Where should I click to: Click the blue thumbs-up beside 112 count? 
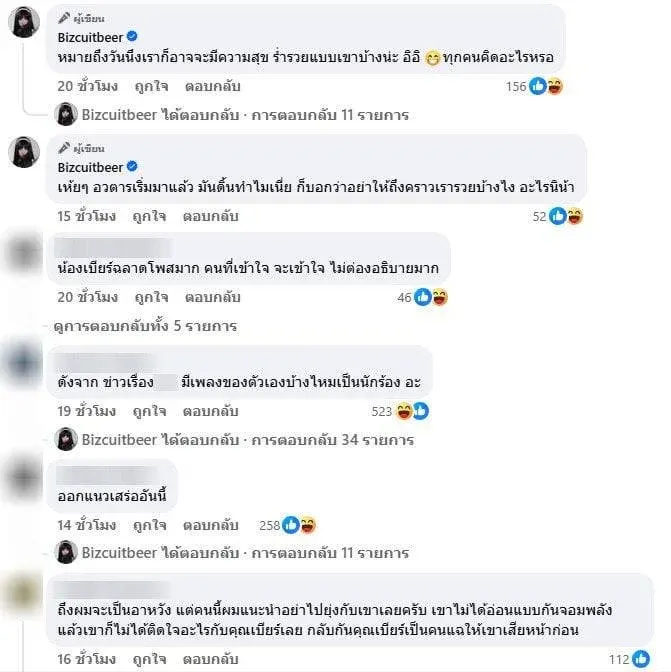[x=641, y=659]
